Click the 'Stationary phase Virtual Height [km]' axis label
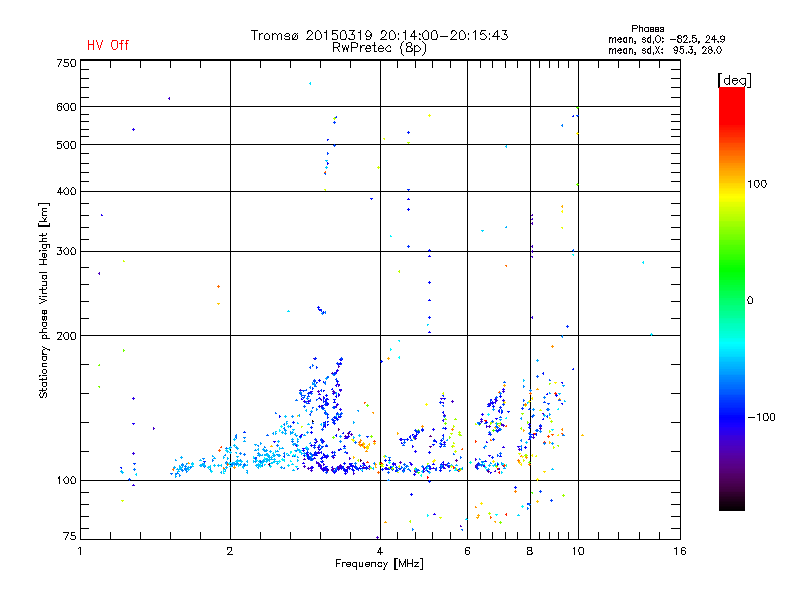Viewport: 800px width, 600px height. pos(44,300)
